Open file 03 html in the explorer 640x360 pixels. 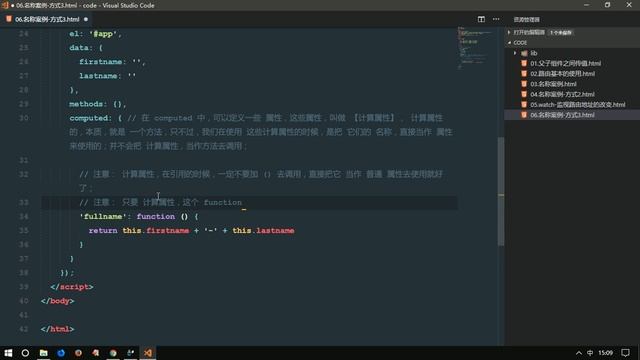click(x=553, y=84)
